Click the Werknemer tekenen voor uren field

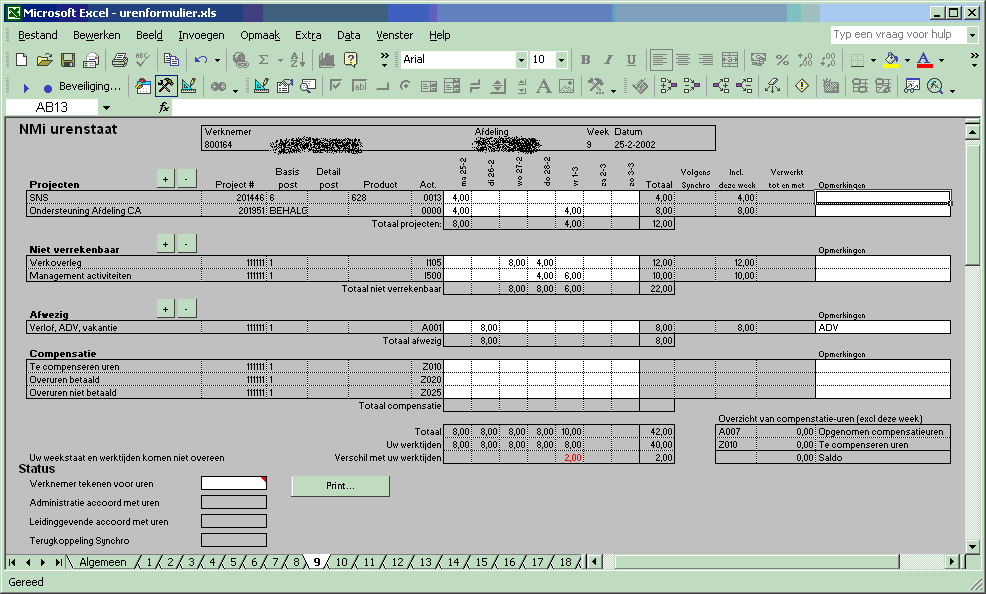click(234, 483)
